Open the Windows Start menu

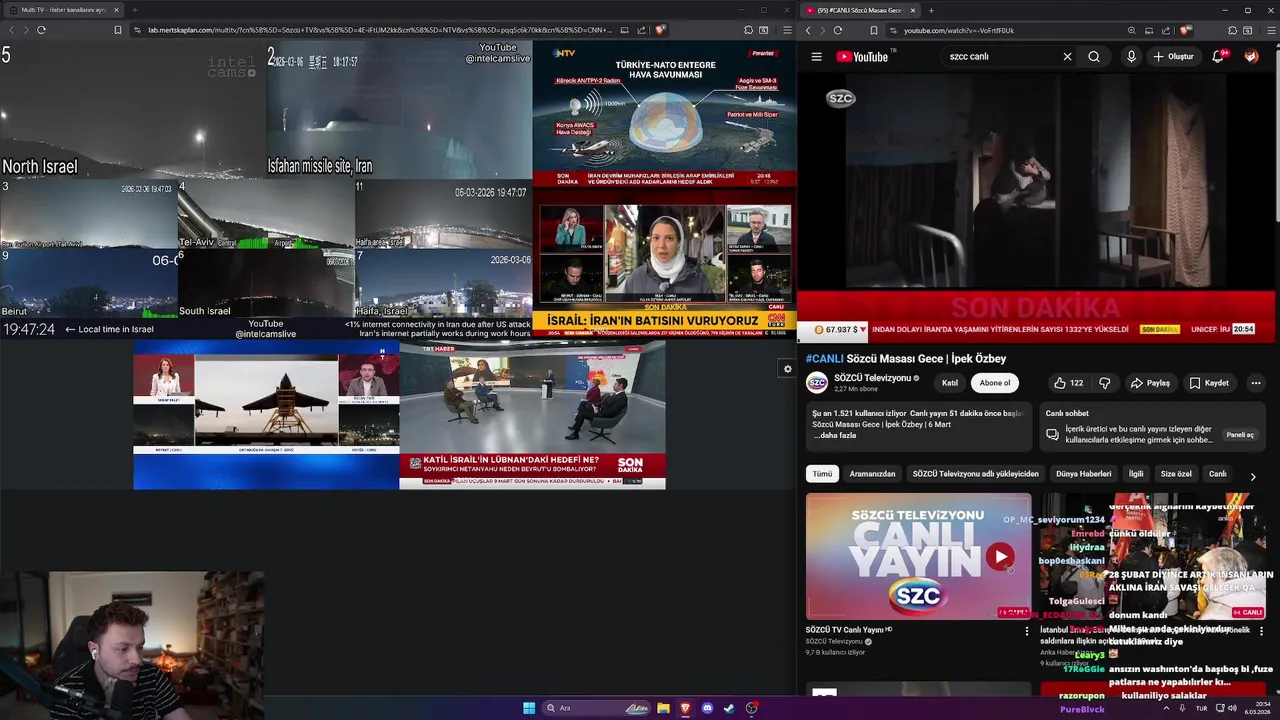click(529, 708)
